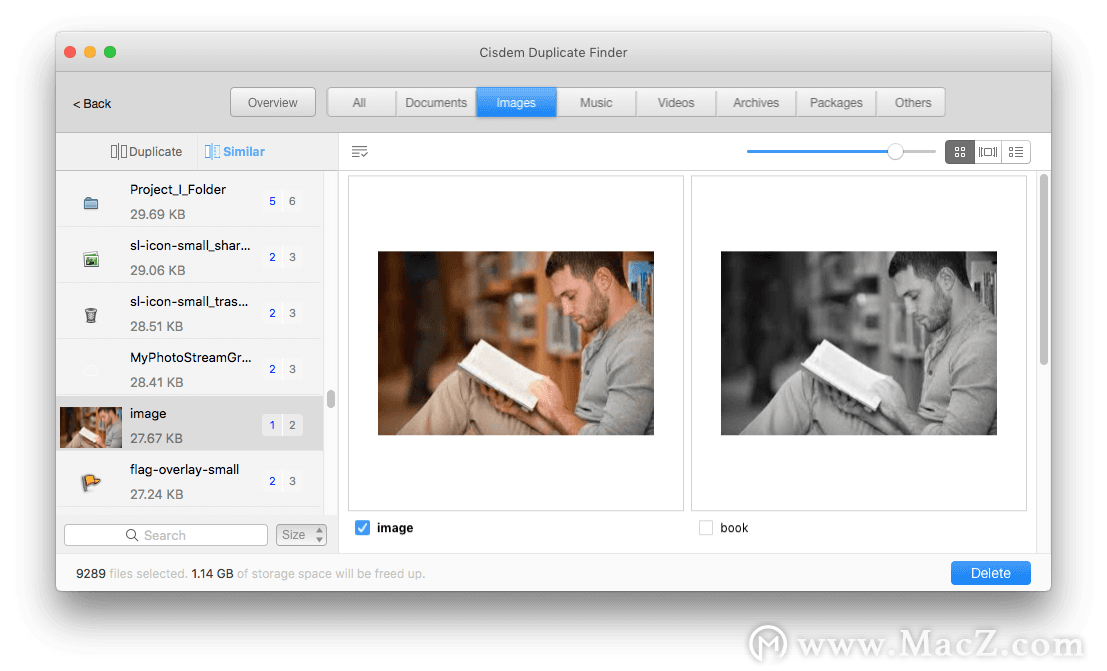This screenshot has width=1107, height=671.
Task: Select the Images tab
Action: coord(516,102)
